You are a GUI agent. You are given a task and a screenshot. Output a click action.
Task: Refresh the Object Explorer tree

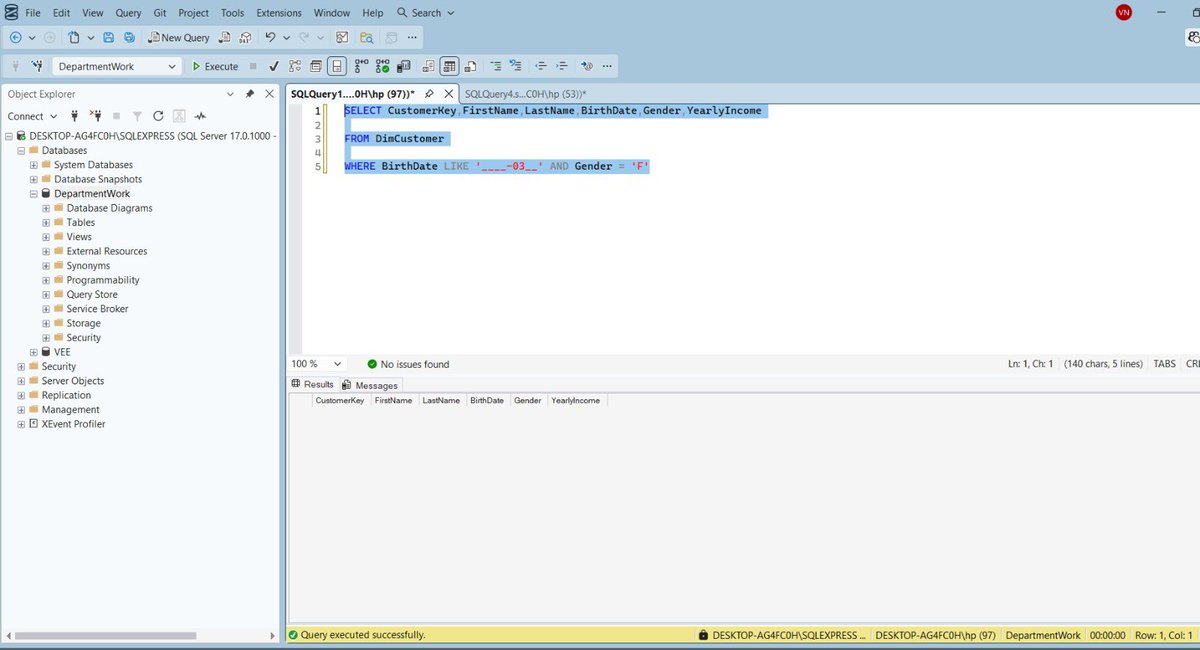coord(158,116)
